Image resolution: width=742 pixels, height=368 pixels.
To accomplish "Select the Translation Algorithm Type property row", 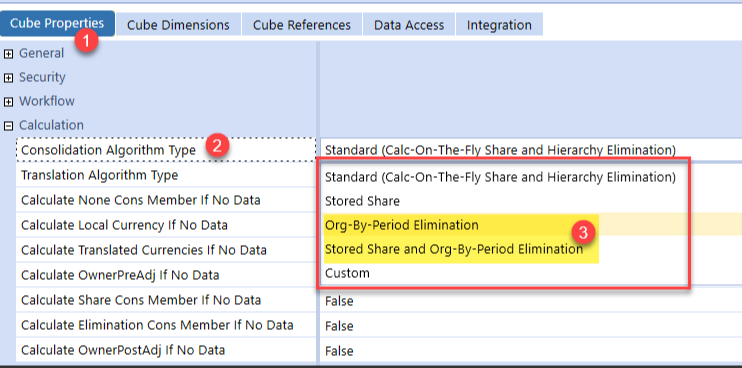I will coord(166,175).
